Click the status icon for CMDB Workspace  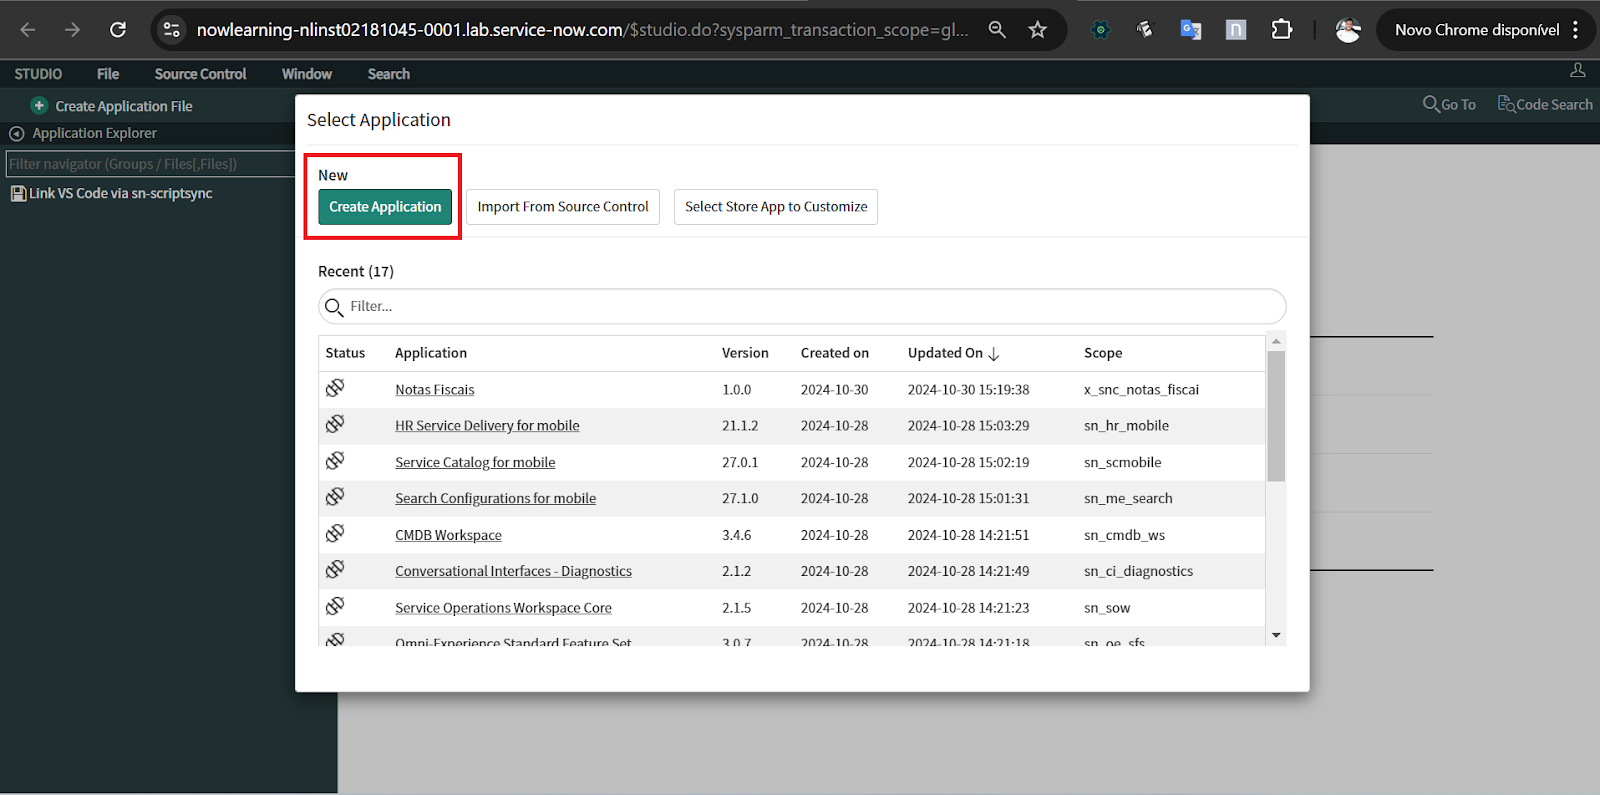point(335,533)
